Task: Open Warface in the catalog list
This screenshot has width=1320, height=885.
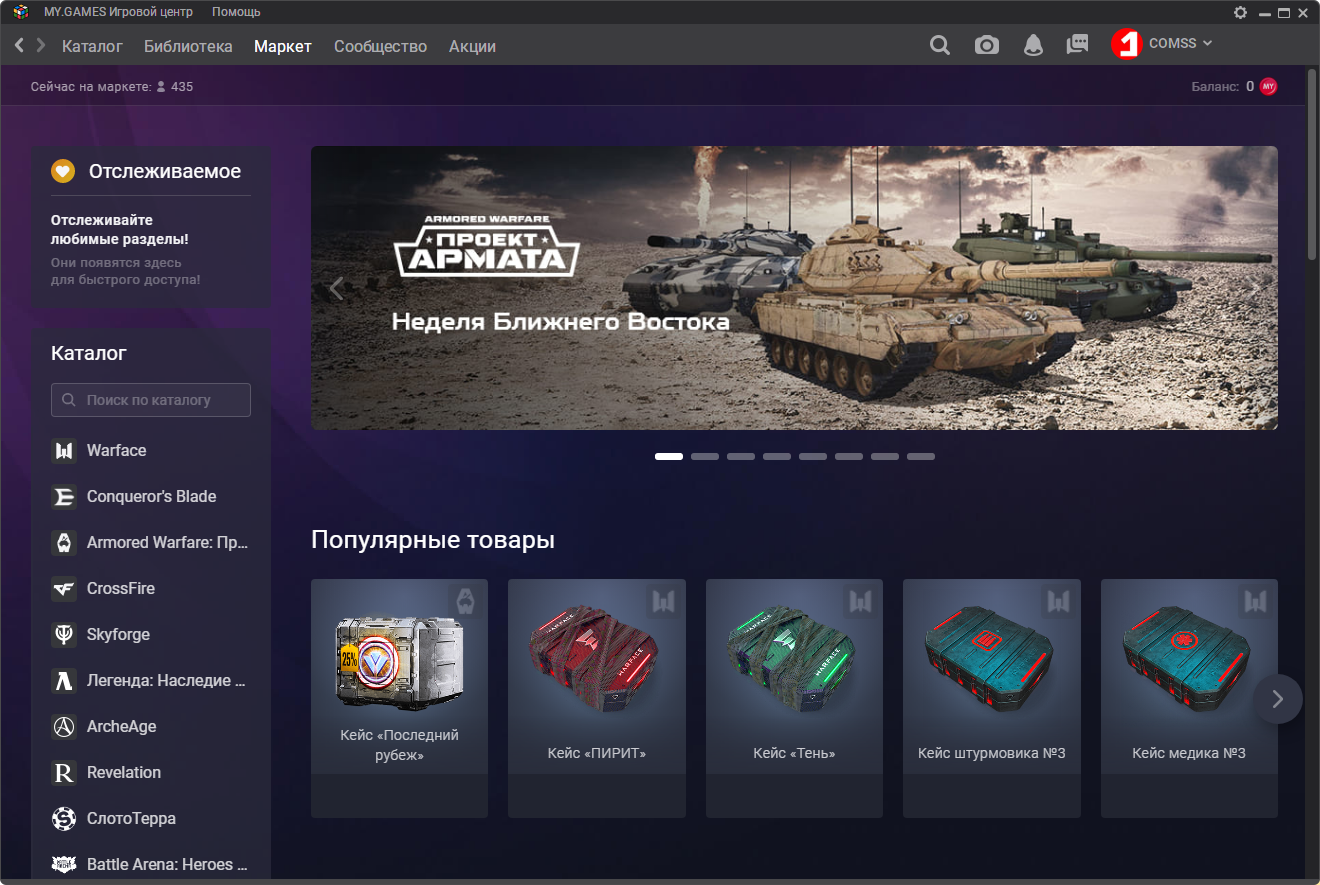Action: coord(151,451)
